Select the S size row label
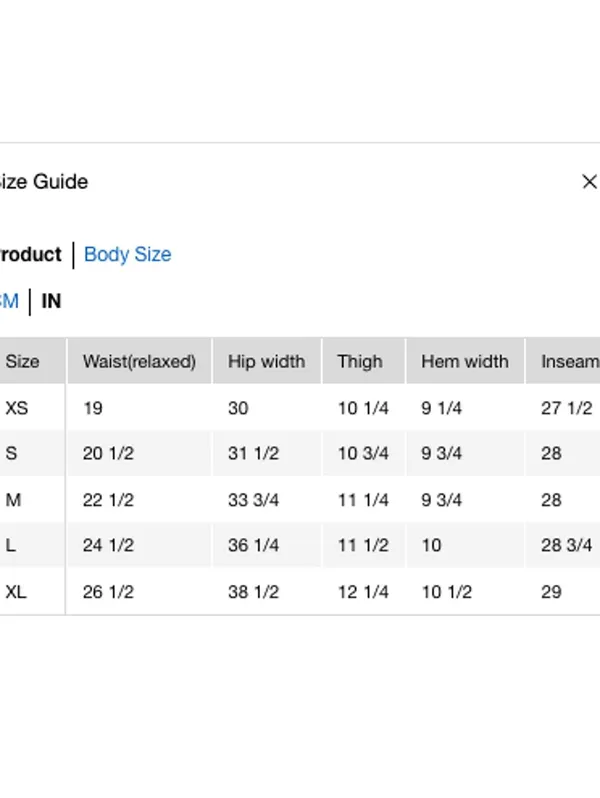This screenshot has height=798, width=600. tap(11, 453)
